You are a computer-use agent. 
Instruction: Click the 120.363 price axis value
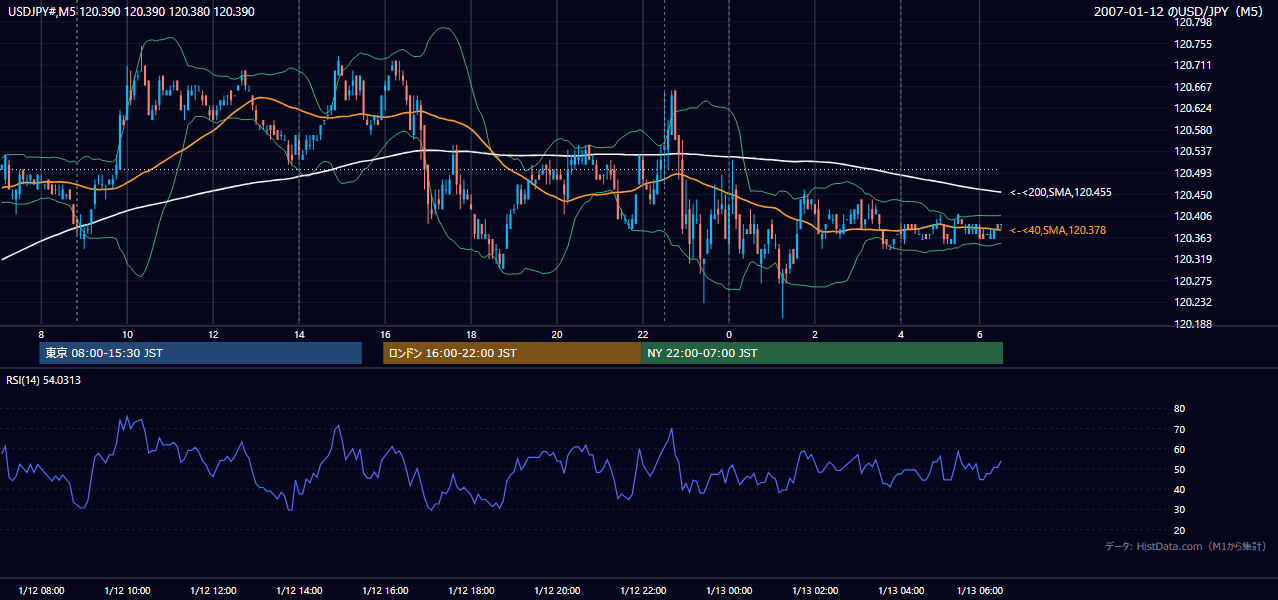tap(1194, 238)
